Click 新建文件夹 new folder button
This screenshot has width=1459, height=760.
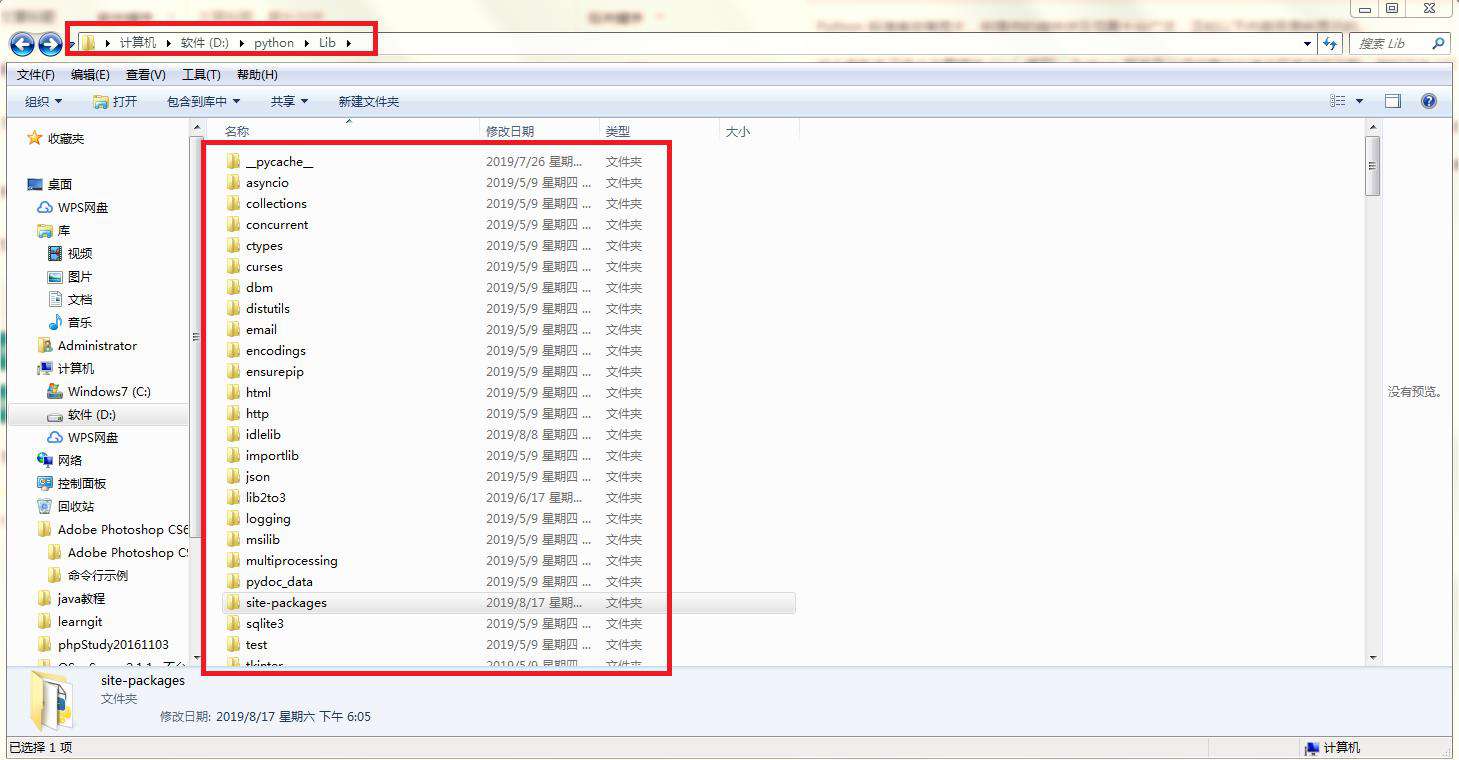pyautogui.click(x=368, y=101)
